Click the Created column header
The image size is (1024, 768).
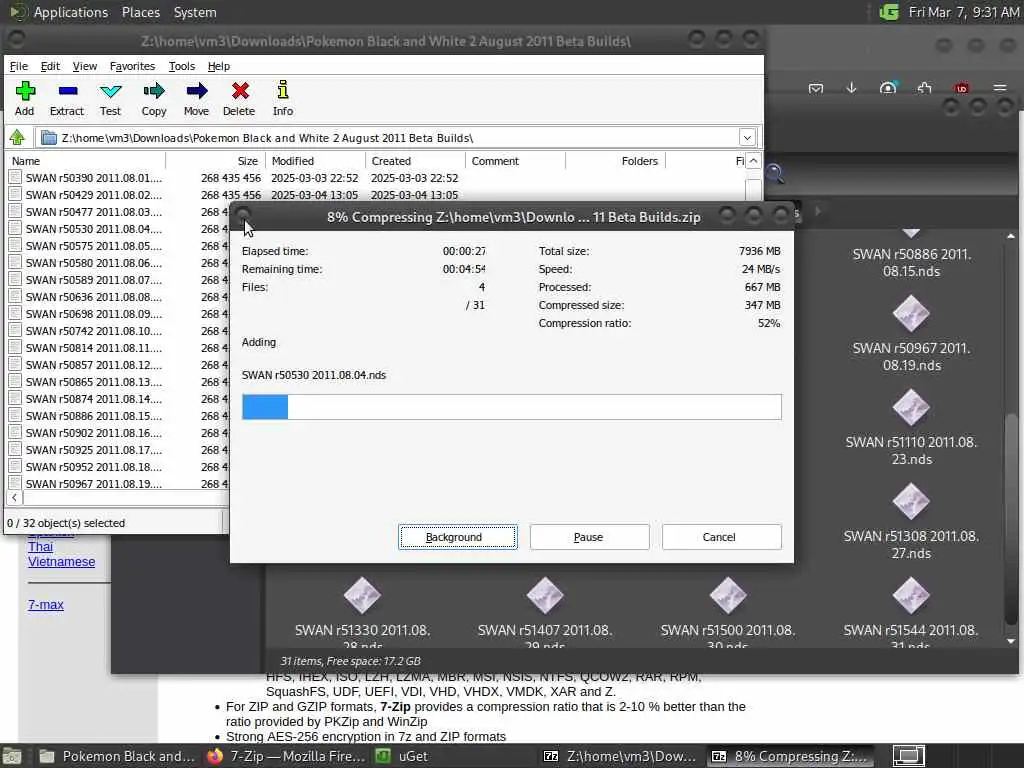tap(415, 161)
